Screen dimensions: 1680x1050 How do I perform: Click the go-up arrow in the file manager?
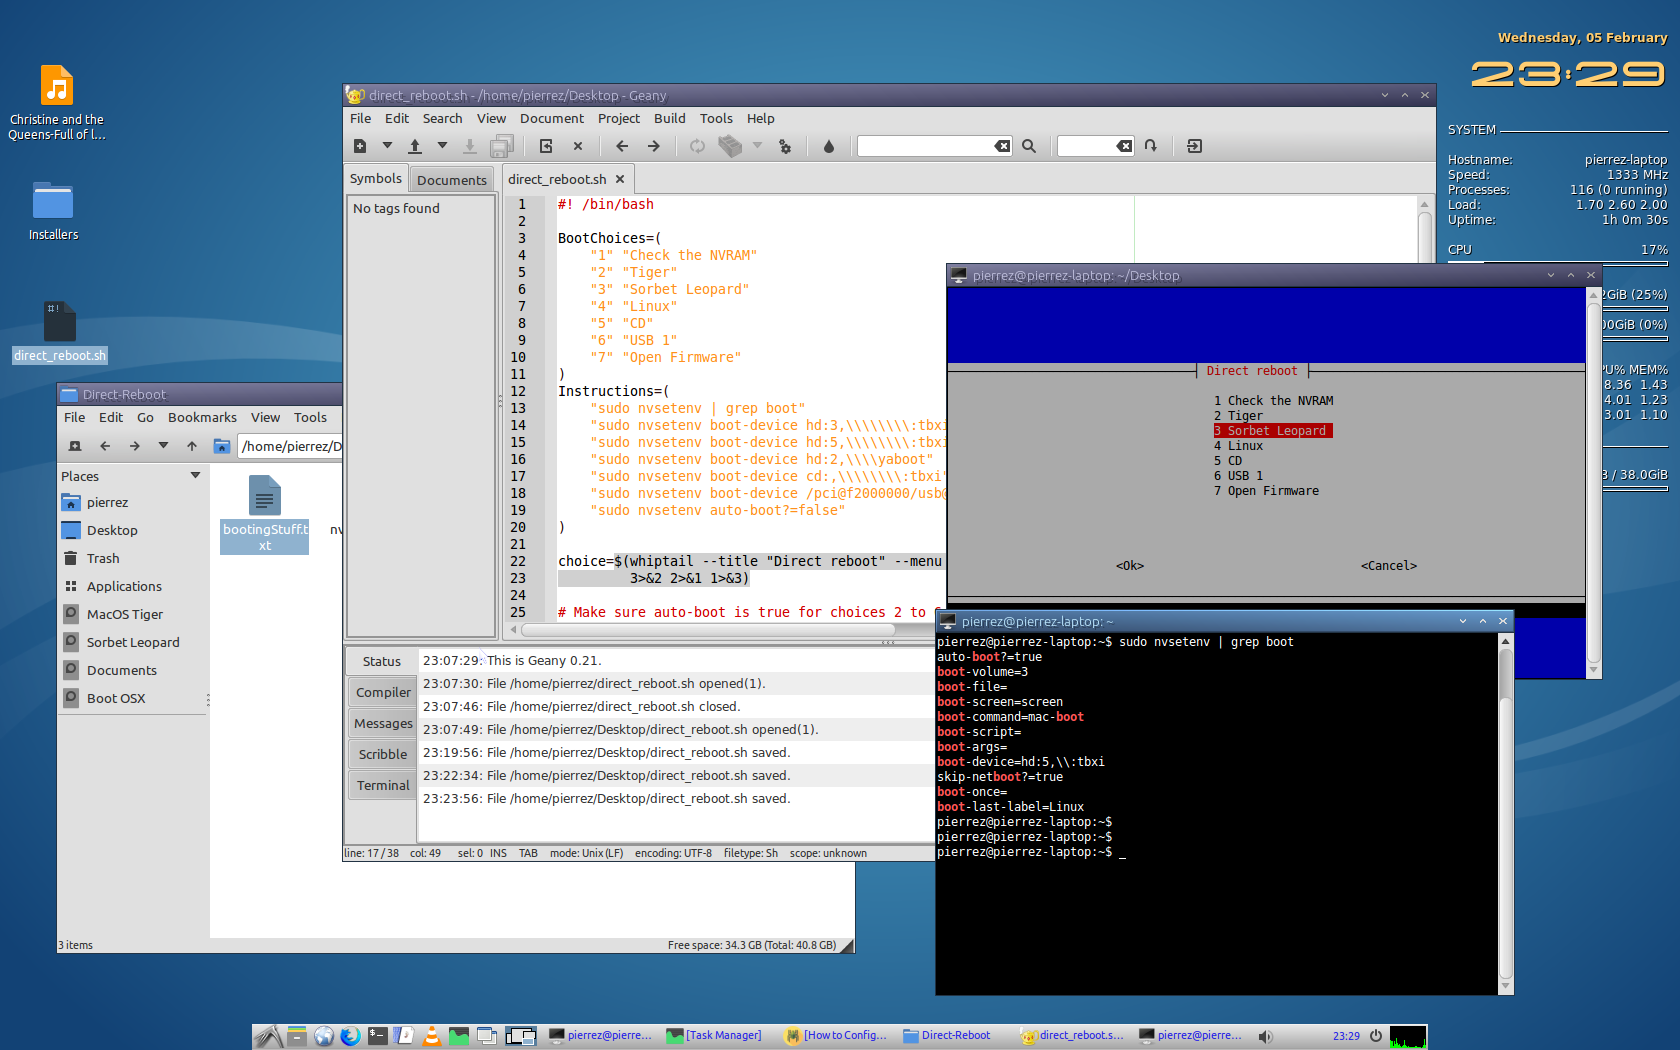coord(192,446)
